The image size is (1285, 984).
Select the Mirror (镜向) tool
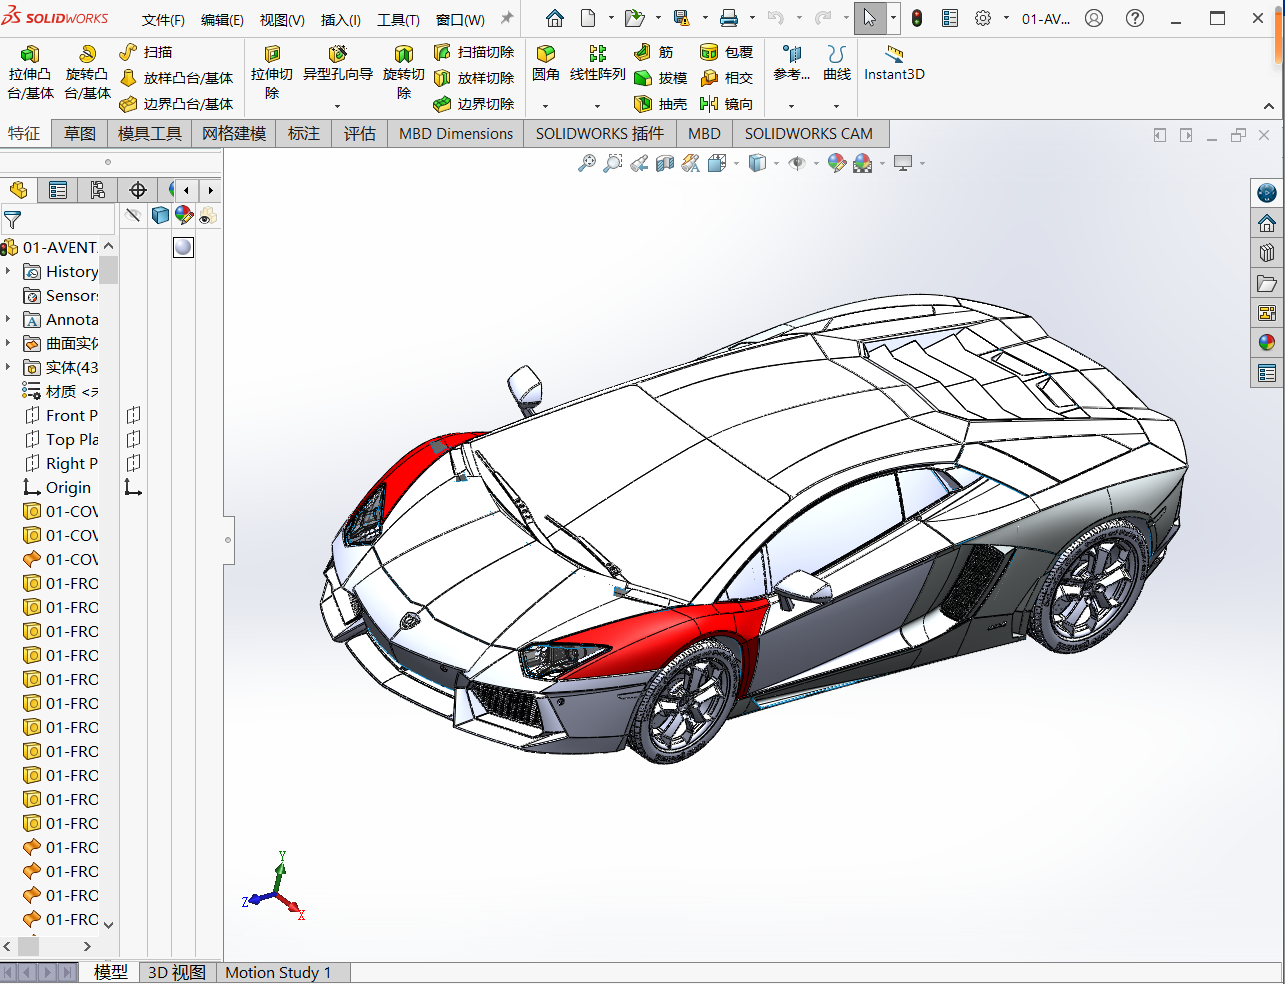[x=727, y=104]
